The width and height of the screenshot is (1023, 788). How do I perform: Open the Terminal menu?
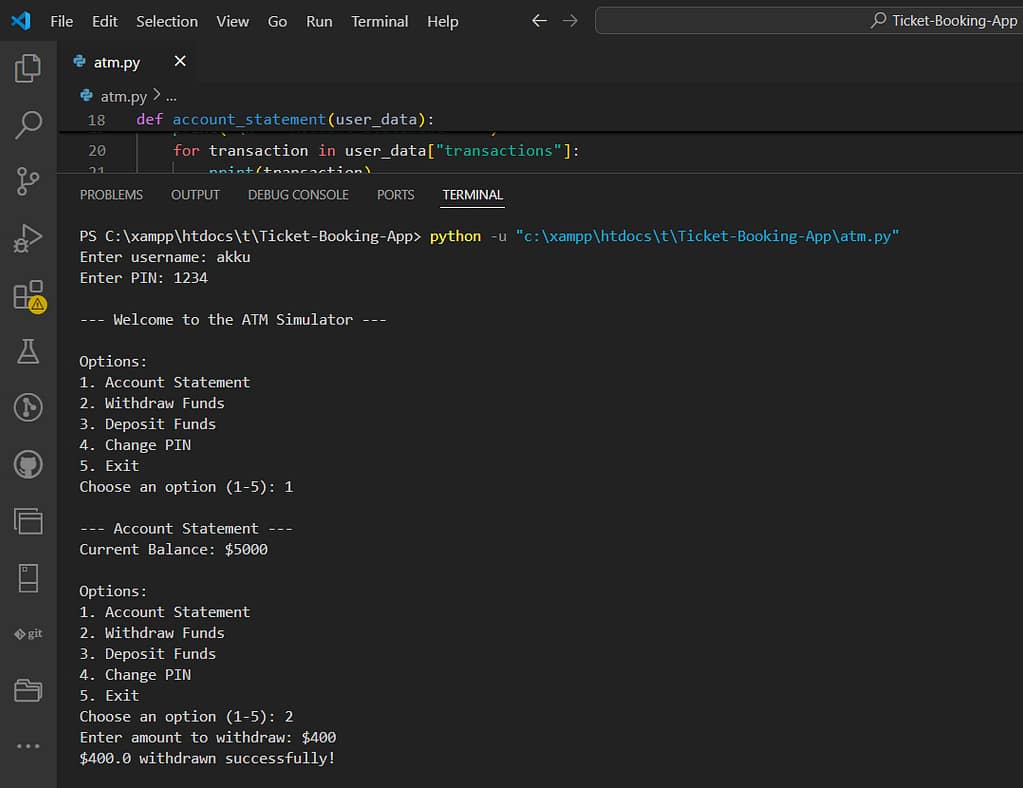[379, 20]
